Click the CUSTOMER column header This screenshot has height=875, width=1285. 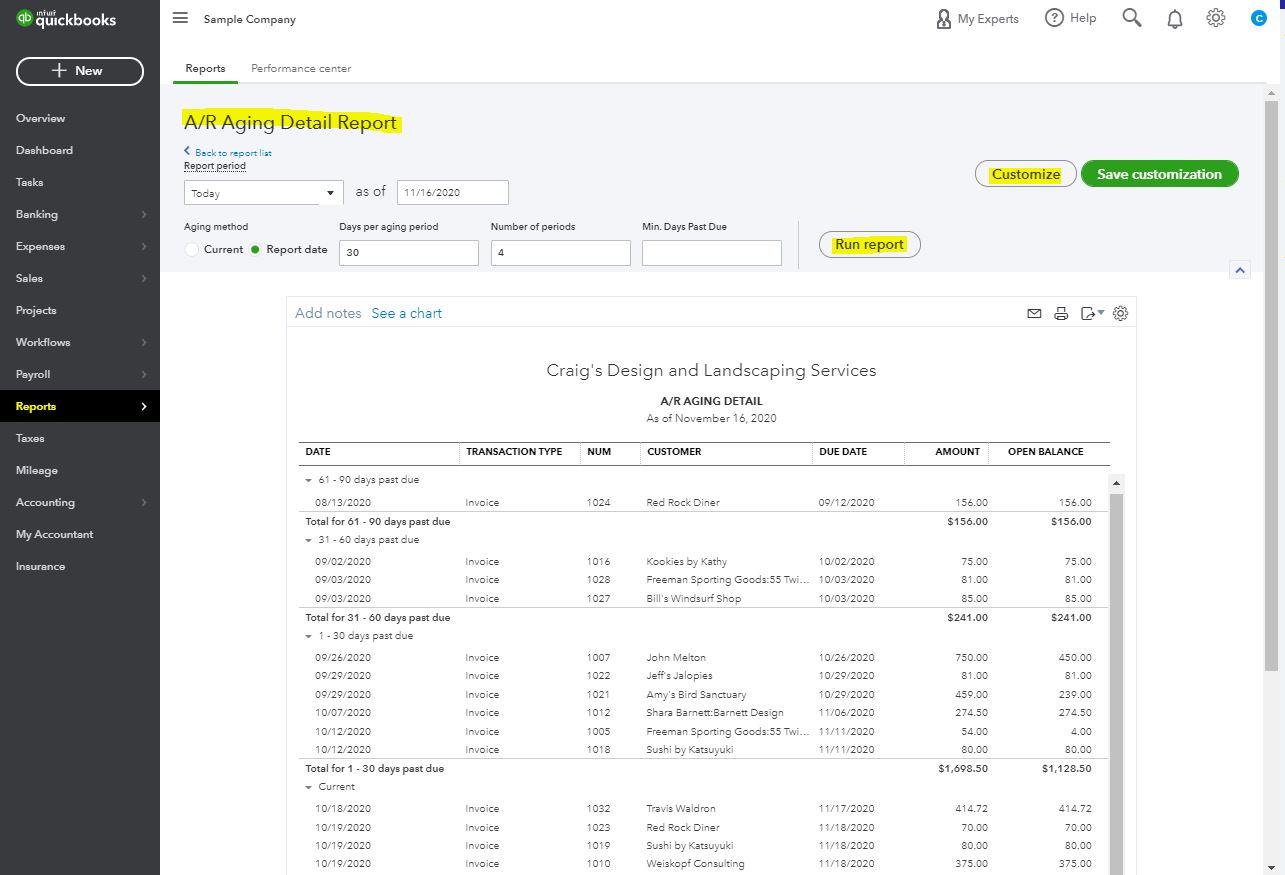674,452
